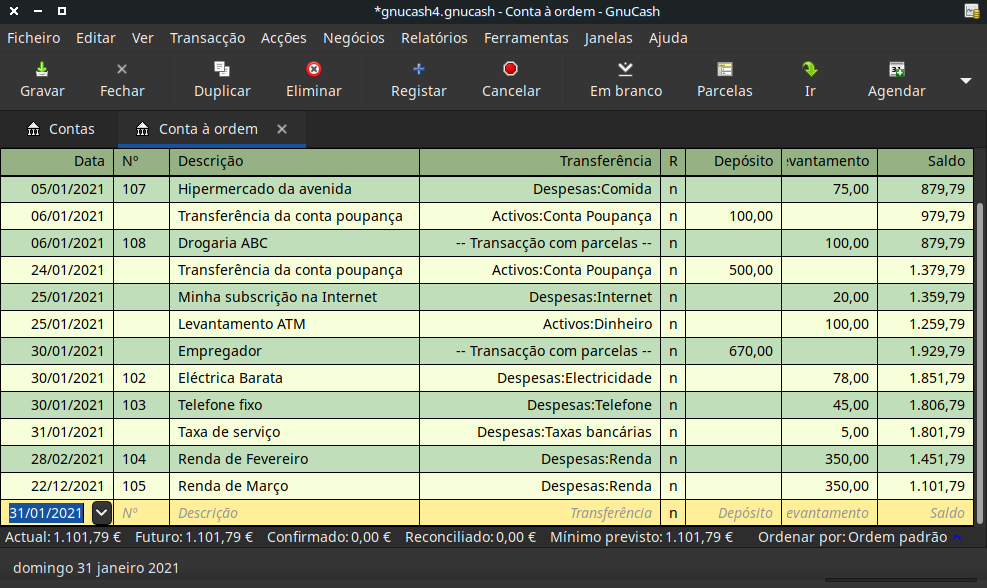This screenshot has height=588, width=987.
Task: Click the Registar add icon
Action: tap(419, 70)
